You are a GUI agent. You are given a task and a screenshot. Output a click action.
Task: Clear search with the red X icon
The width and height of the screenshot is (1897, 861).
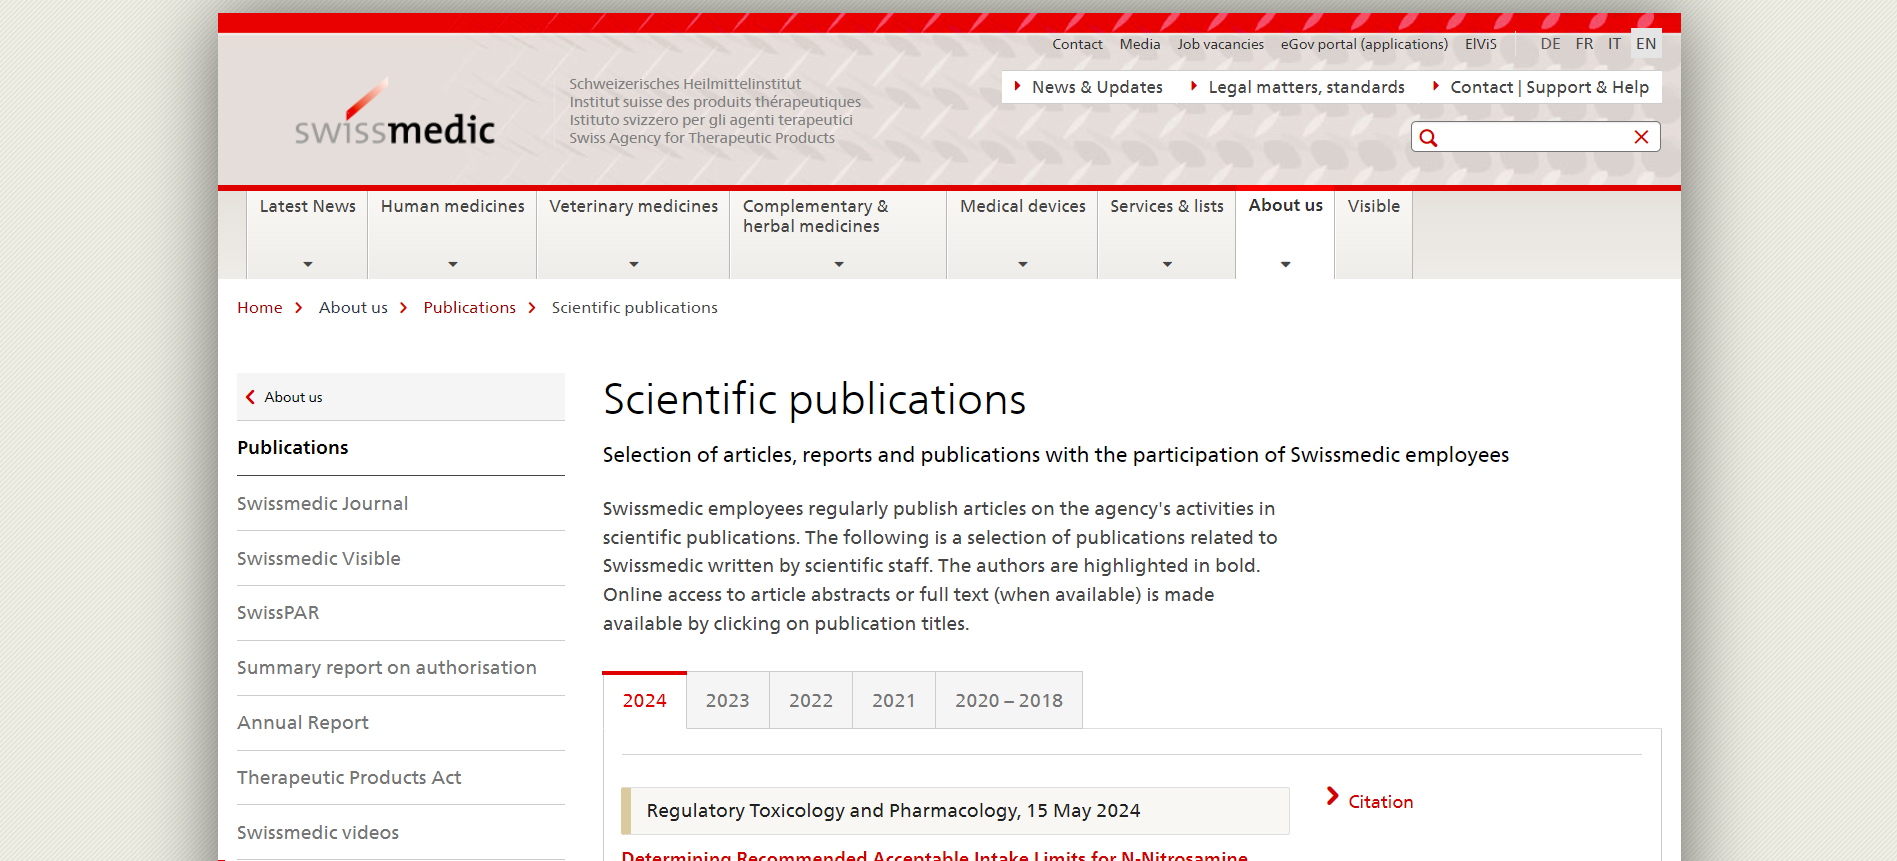click(x=1641, y=137)
